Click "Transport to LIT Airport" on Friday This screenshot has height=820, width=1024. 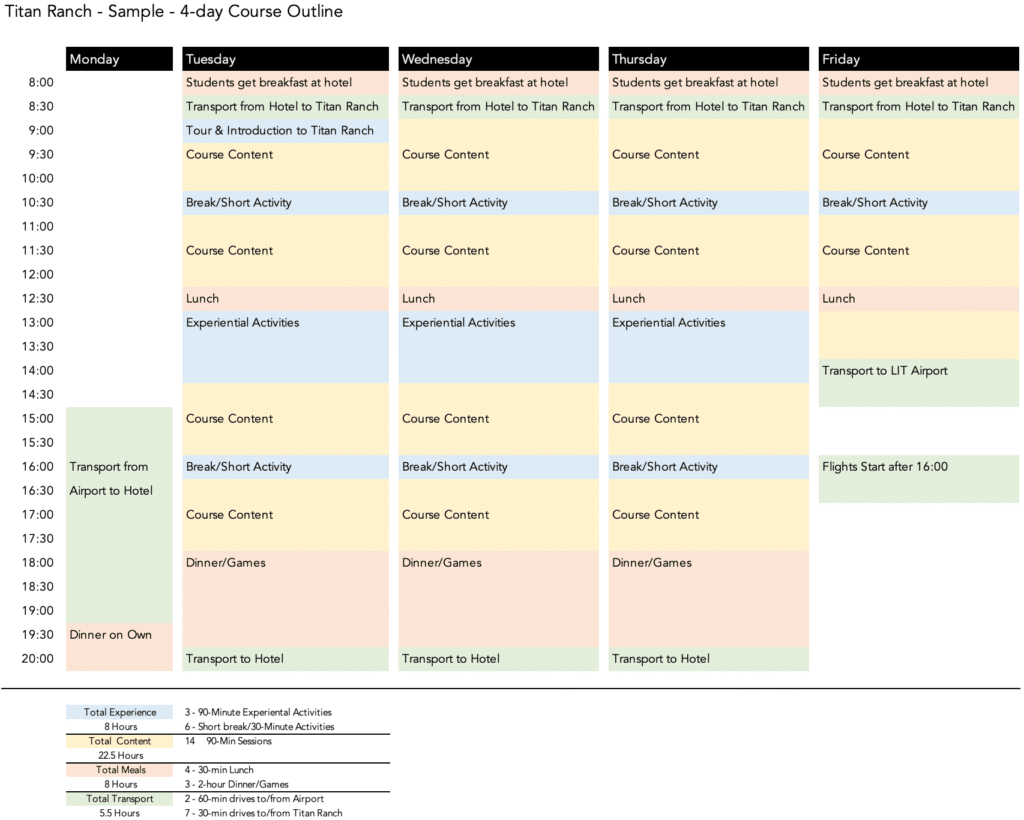click(919, 383)
